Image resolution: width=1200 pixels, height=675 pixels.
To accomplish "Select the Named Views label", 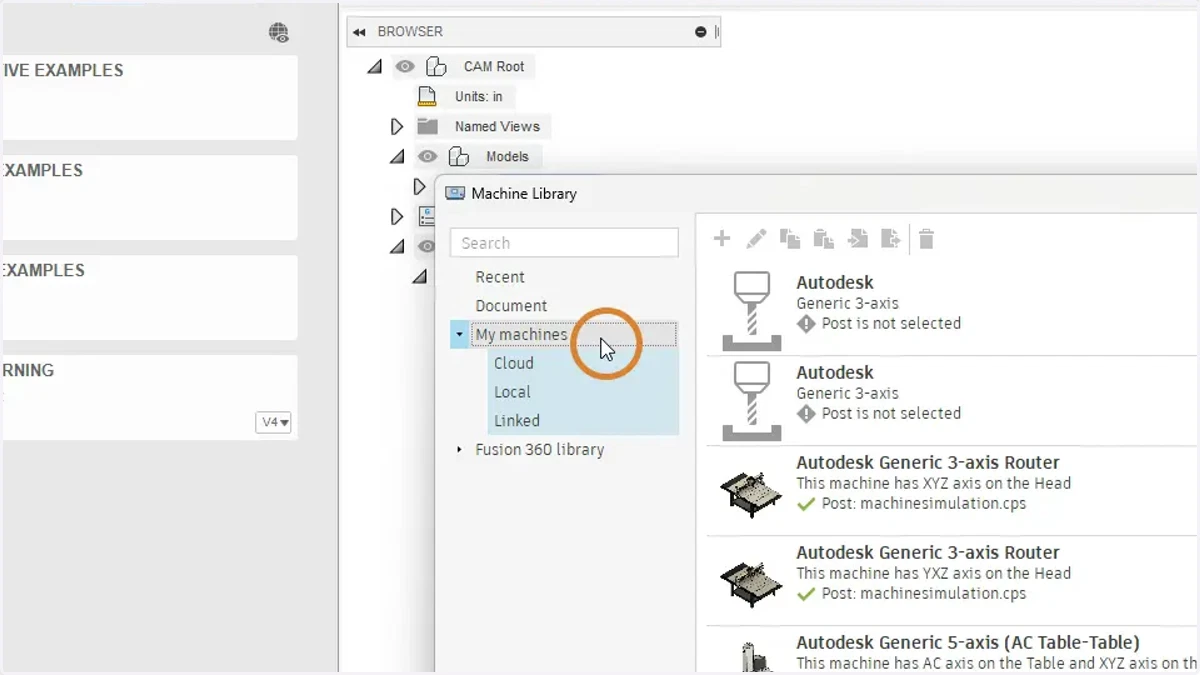I will click(x=497, y=127).
